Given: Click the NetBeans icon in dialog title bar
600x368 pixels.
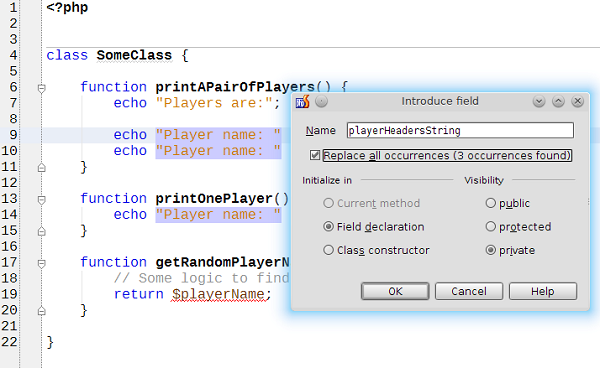Looking at the screenshot, I should pyautogui.click(x=302, y=102).
